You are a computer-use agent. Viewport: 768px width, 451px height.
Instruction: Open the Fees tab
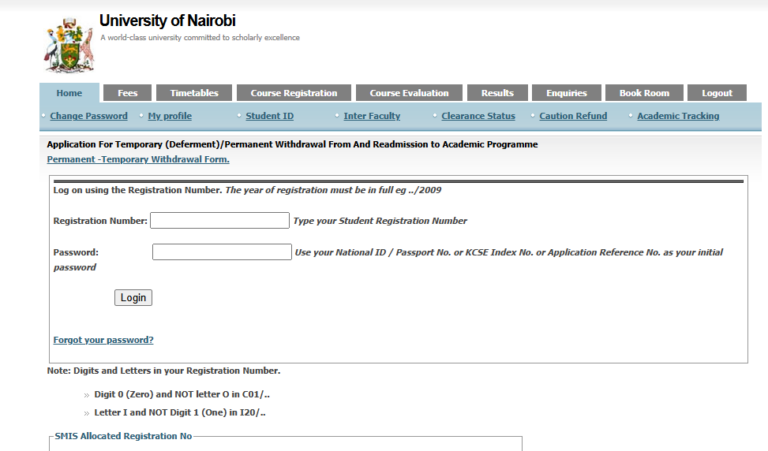coord(127,93)
